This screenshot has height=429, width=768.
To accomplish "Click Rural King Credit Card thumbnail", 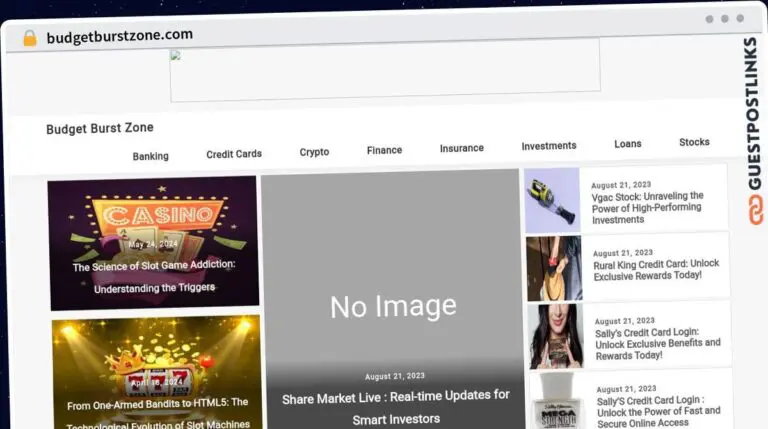I will point(554,268).
